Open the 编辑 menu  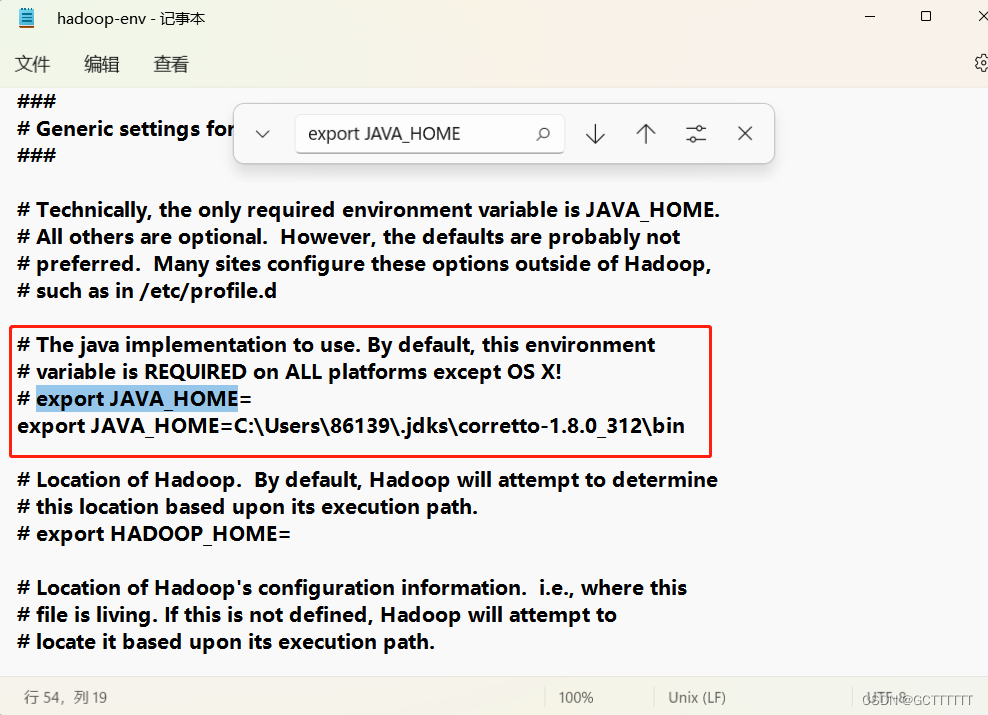(101, 64)
